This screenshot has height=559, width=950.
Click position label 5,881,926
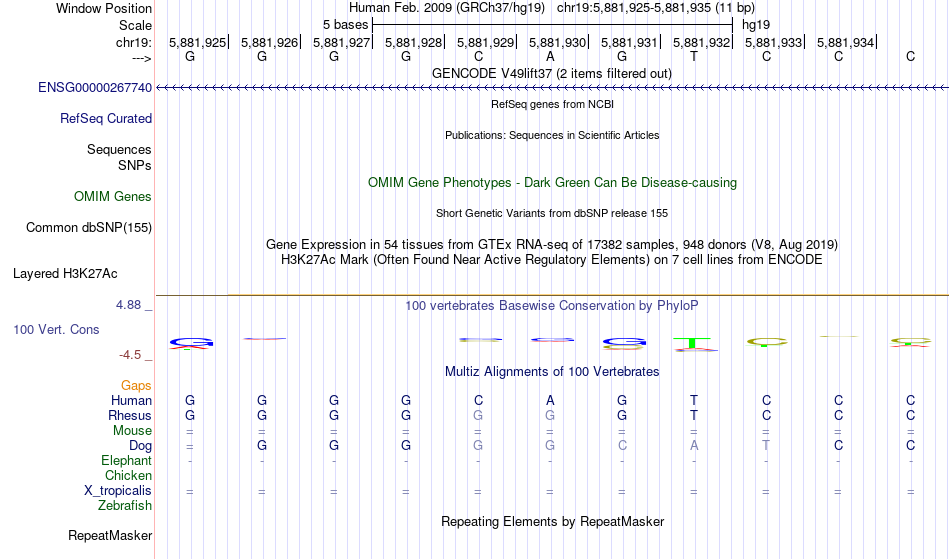270,42
